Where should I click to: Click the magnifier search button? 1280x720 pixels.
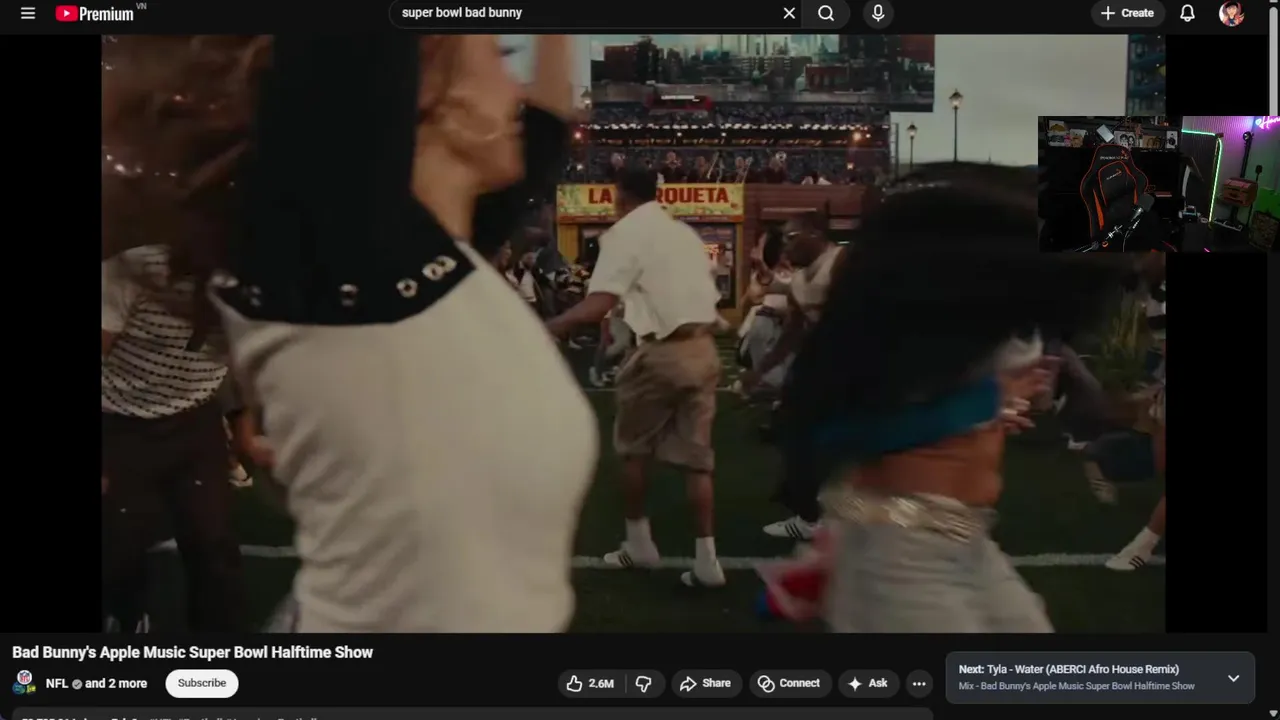click(x=826, y=13)
